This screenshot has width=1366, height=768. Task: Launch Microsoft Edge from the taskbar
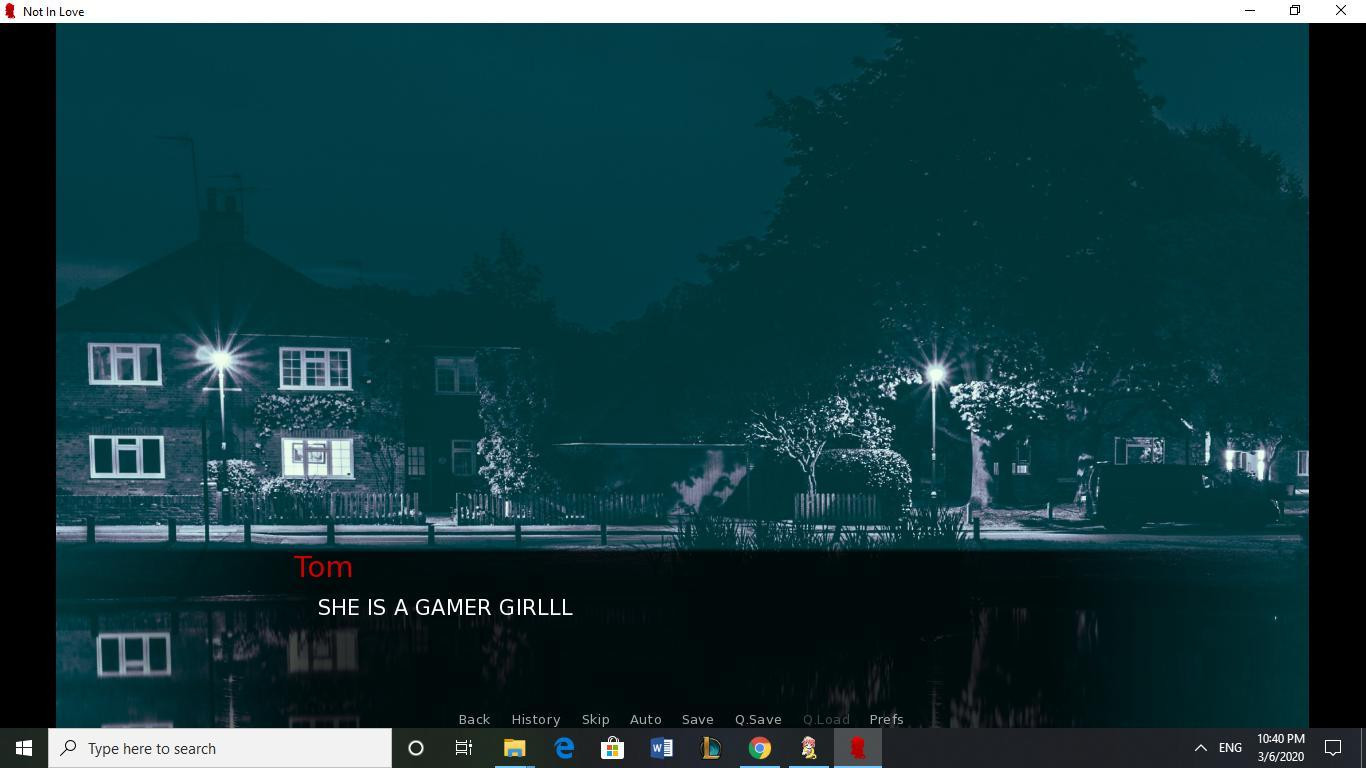[564, 748]
